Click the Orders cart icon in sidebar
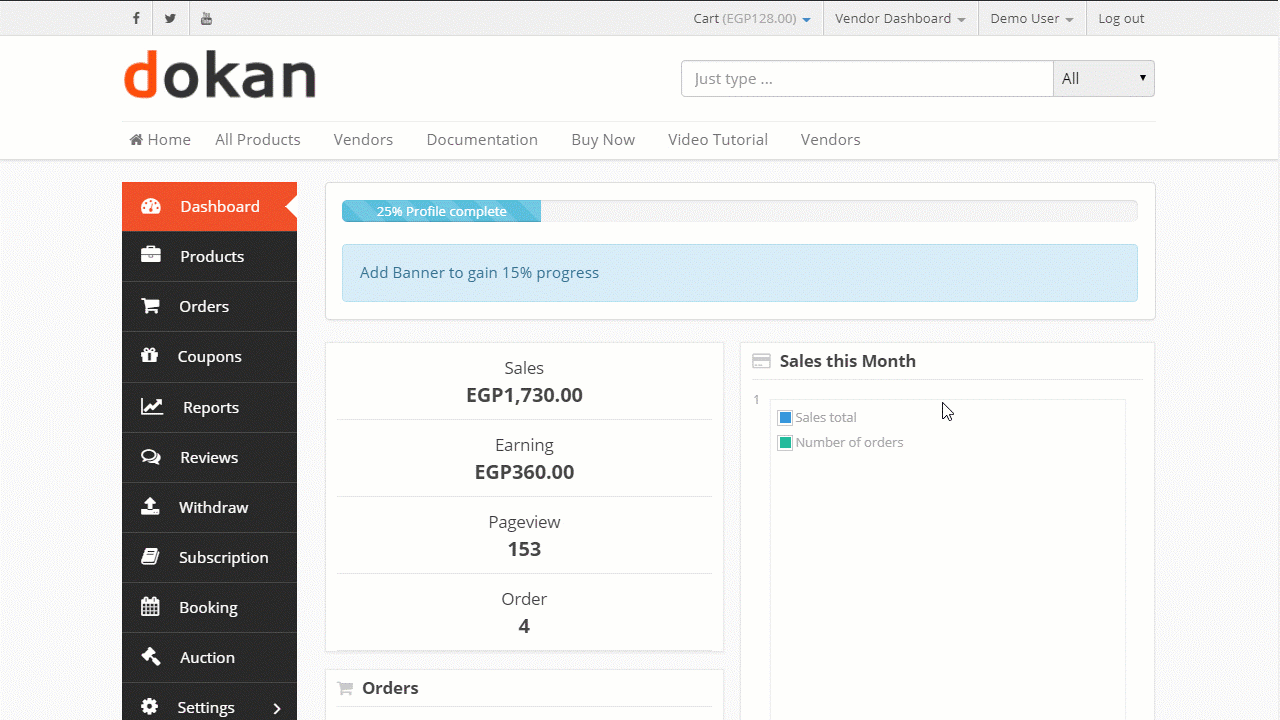The width and height of the screenshot is (1280, 720). (x=151, y=306)
